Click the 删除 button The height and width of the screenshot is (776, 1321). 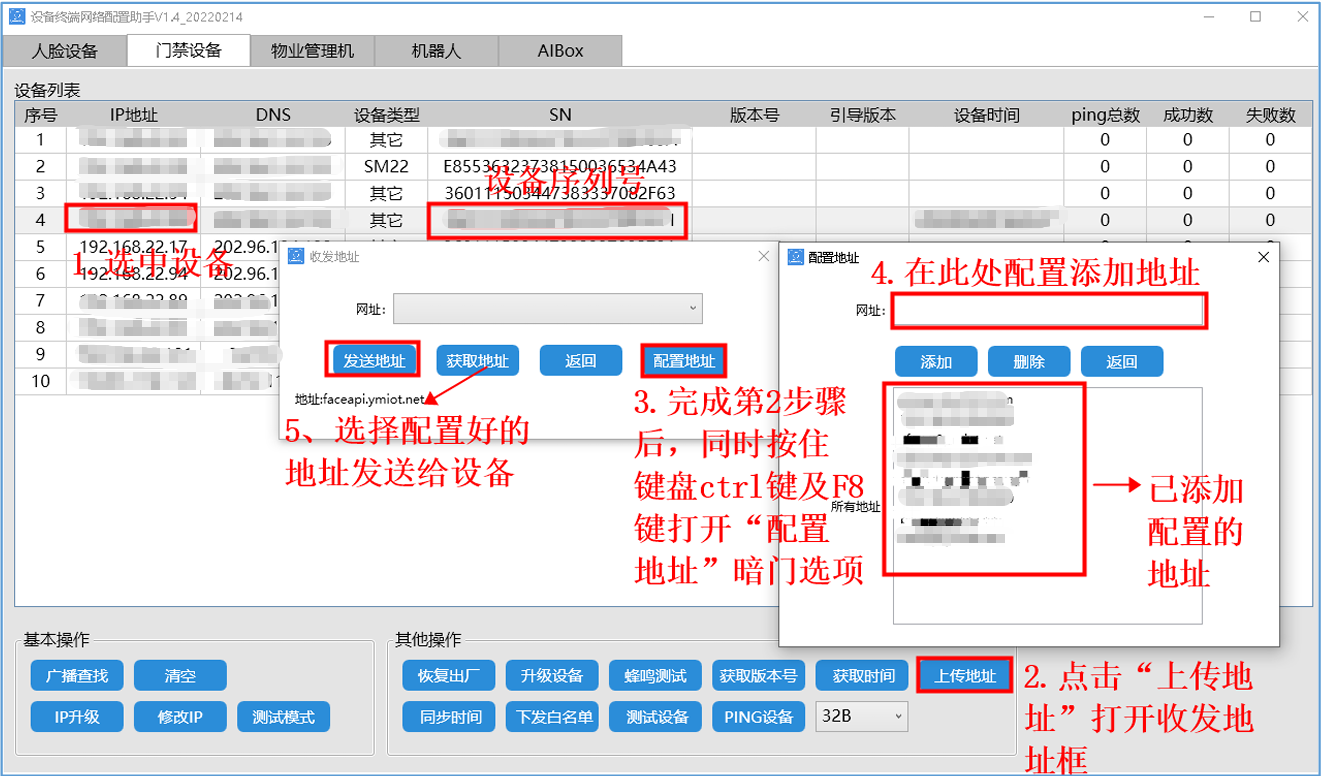point(1029,362)
